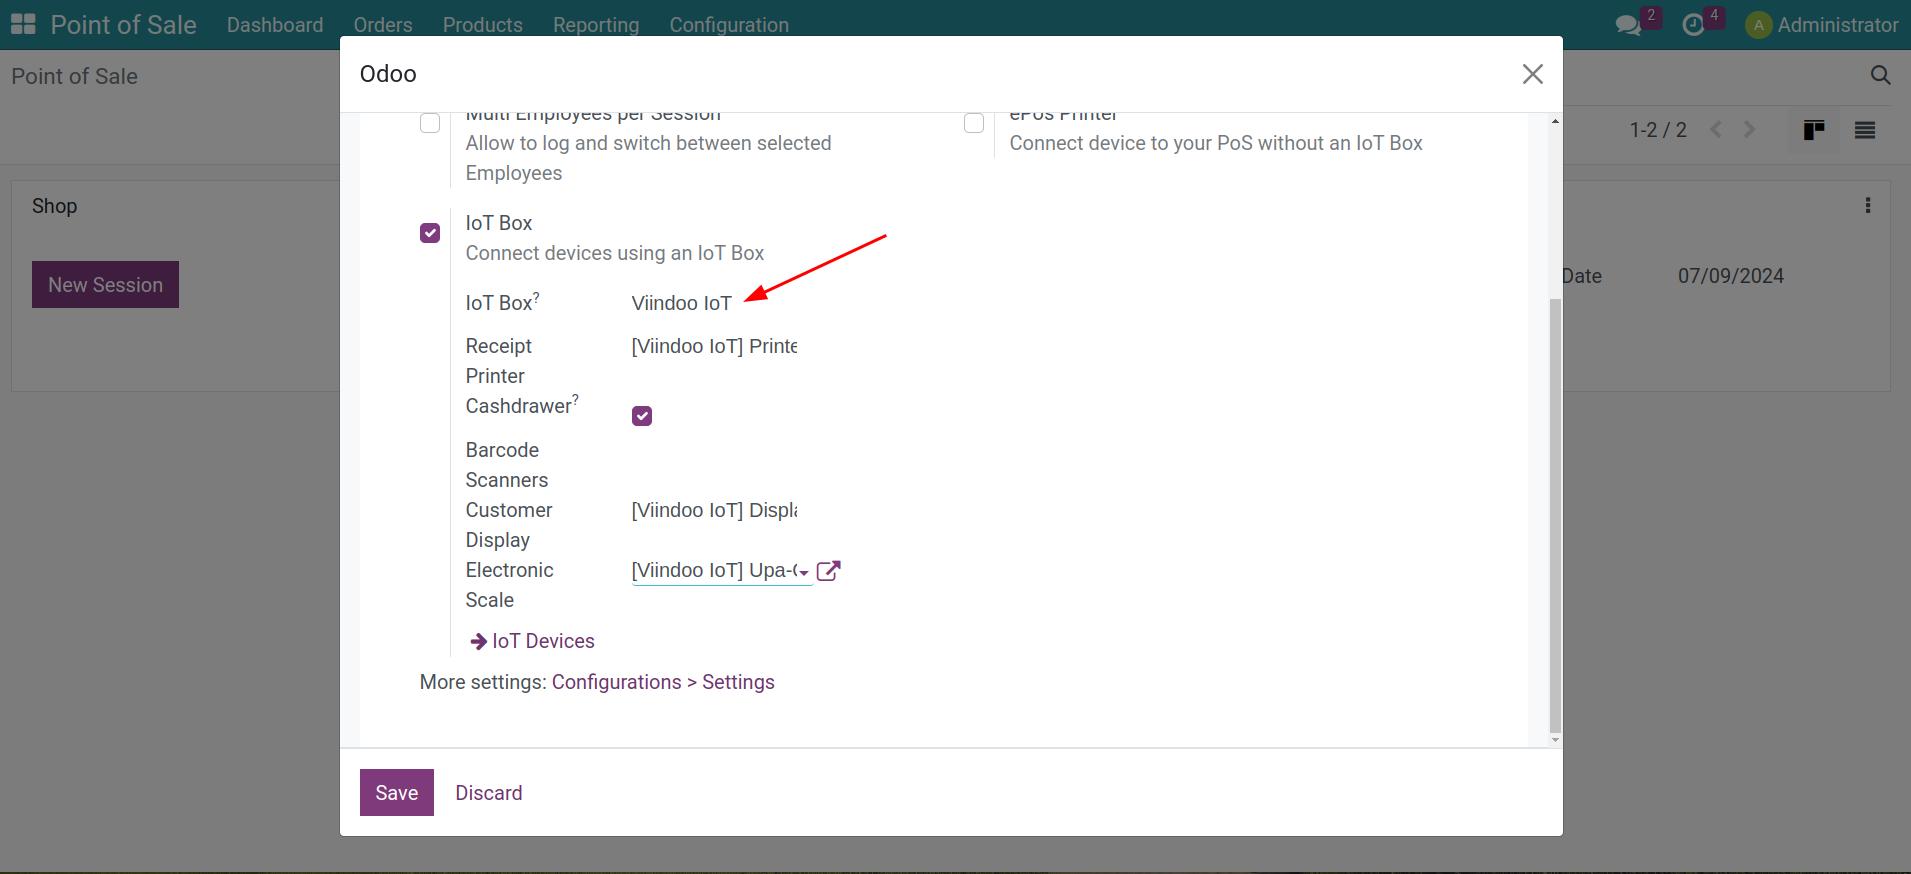1911x874 pixels.
Task: Open the Reporting menu
Action: click(x=595, y=25)
